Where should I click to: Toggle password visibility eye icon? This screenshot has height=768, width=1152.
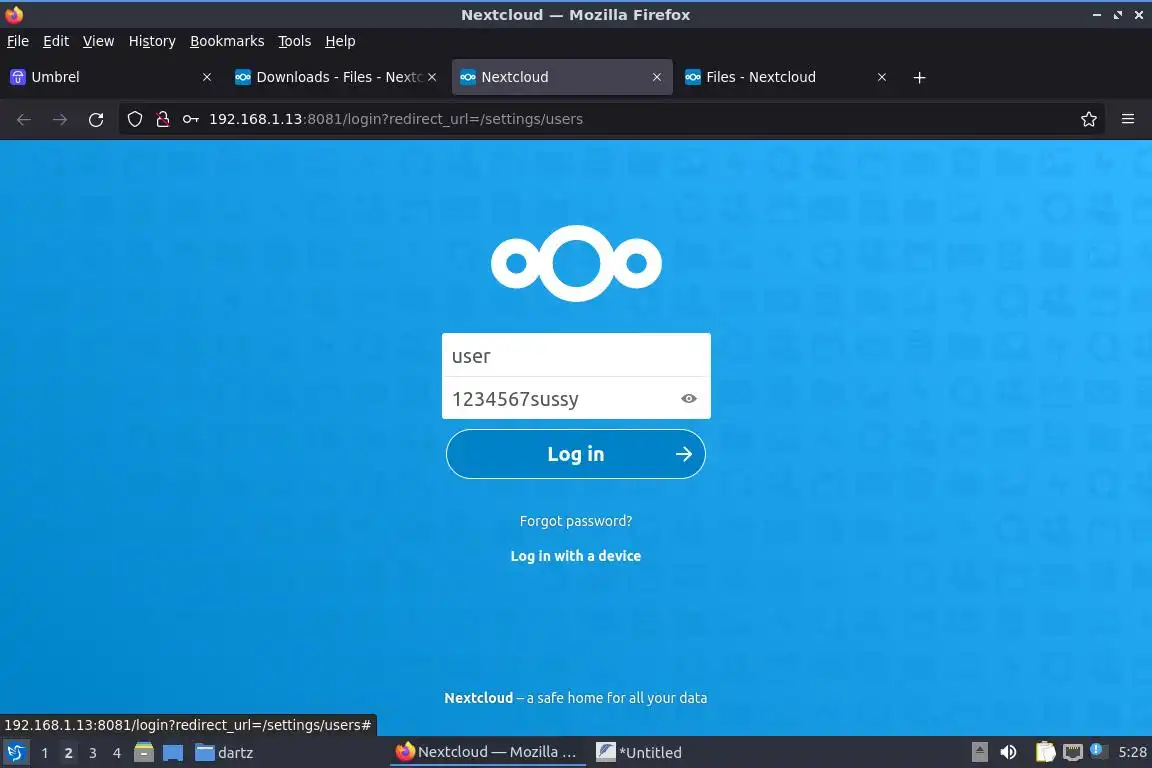pyautogui.click(x=688, y=398)
